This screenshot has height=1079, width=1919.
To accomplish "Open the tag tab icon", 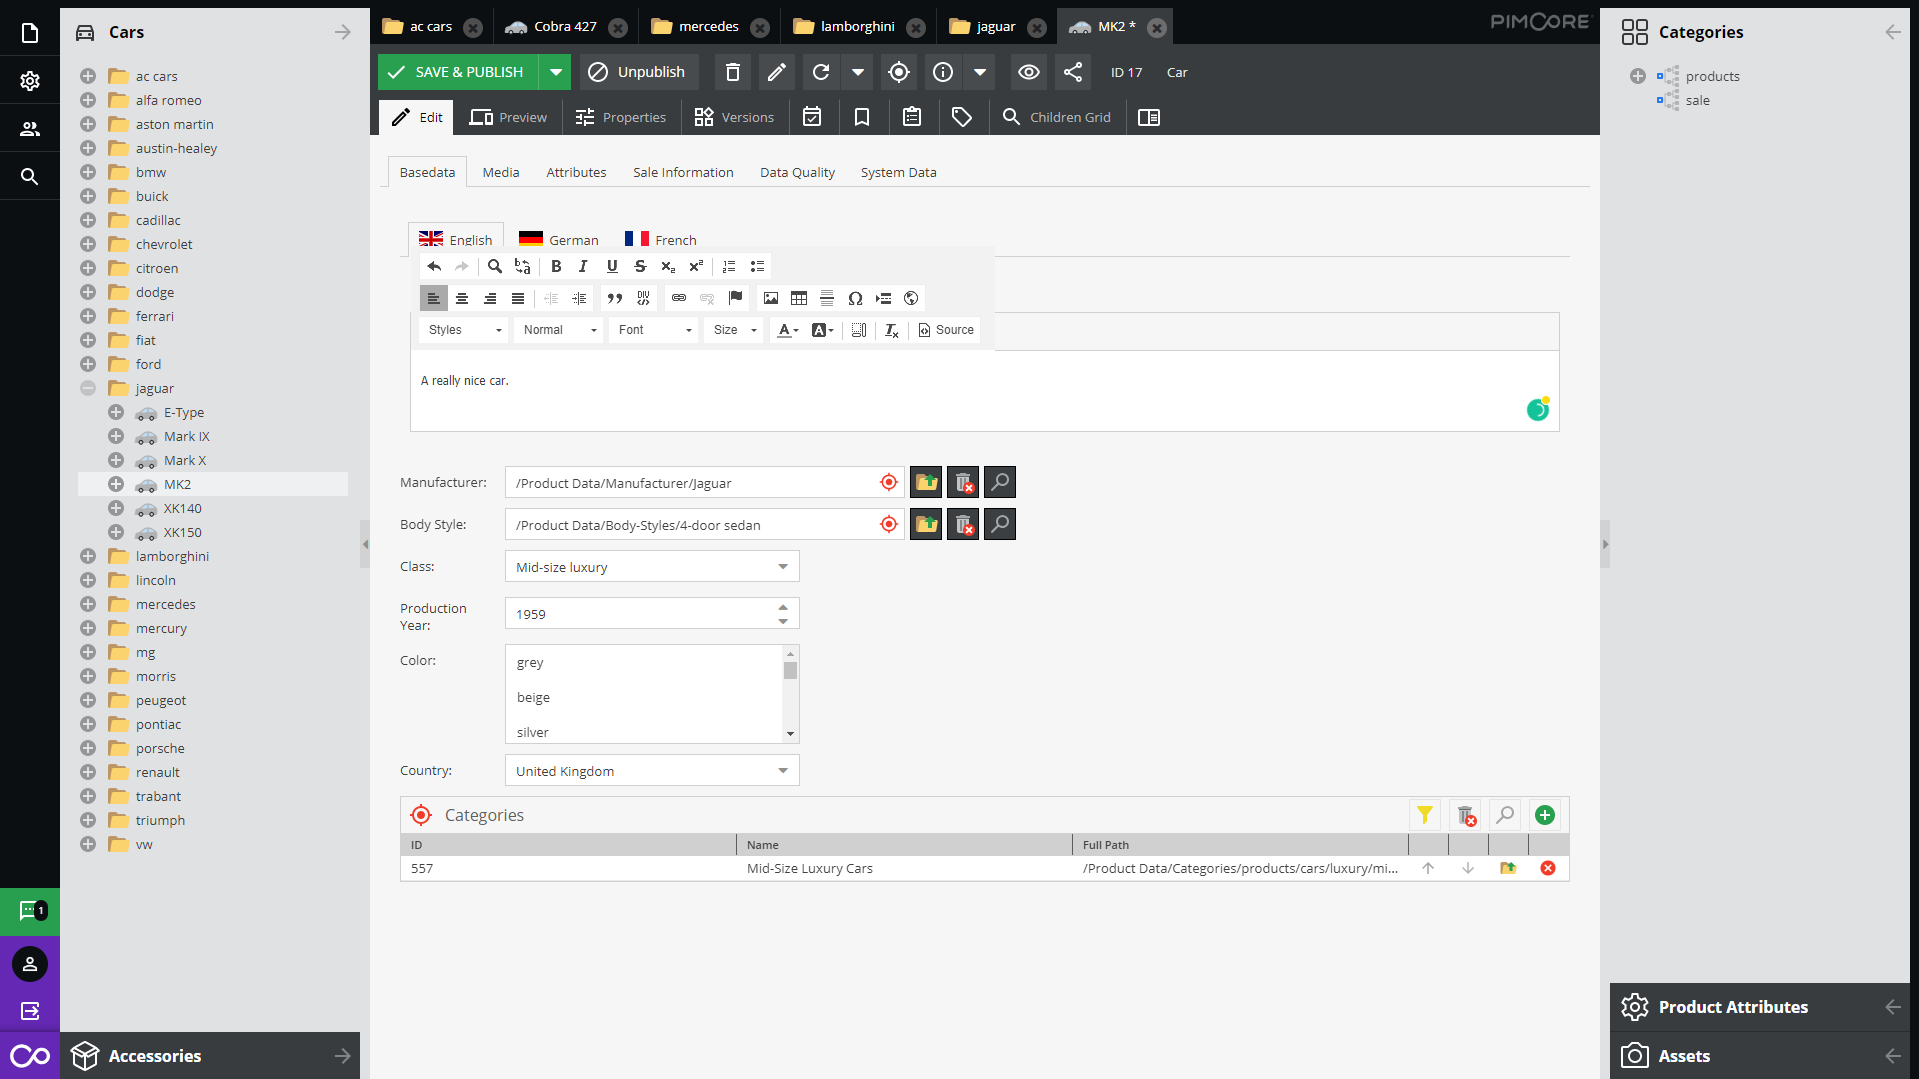I will (962, 117).
